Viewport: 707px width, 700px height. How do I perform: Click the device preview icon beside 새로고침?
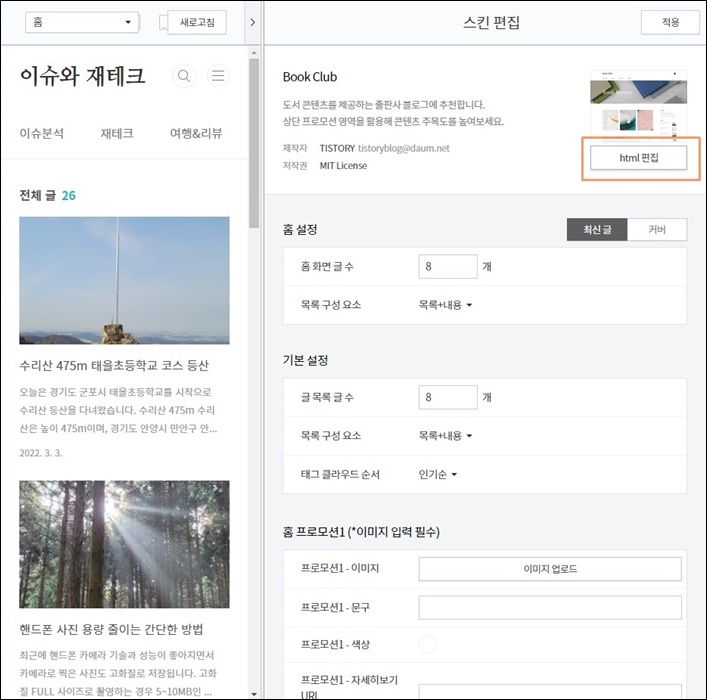[x=163, y=22]
